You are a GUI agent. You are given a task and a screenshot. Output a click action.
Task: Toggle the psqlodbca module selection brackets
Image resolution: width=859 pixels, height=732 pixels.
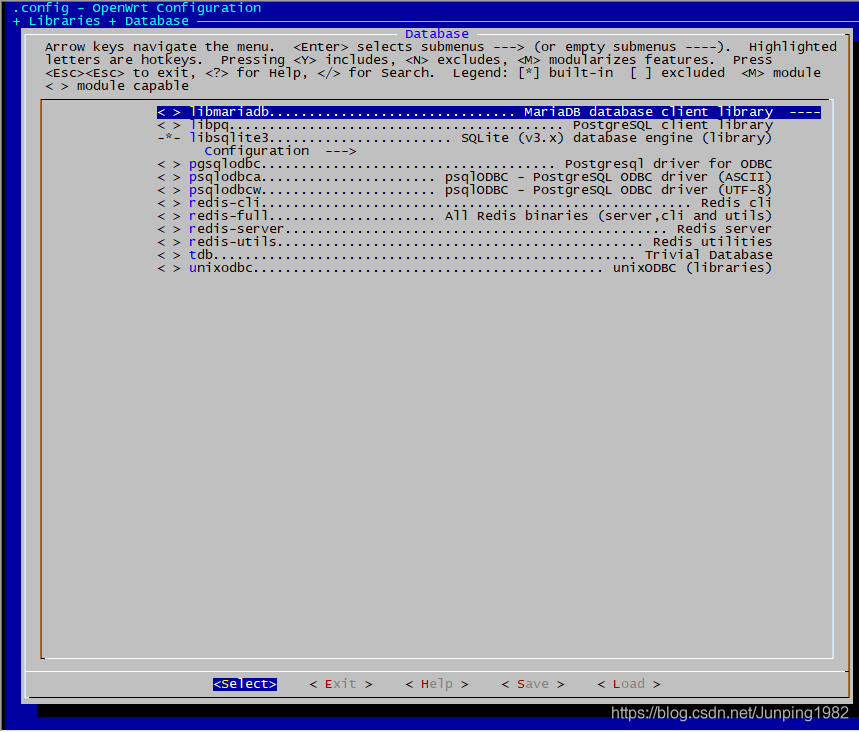[x=169, y=178]
